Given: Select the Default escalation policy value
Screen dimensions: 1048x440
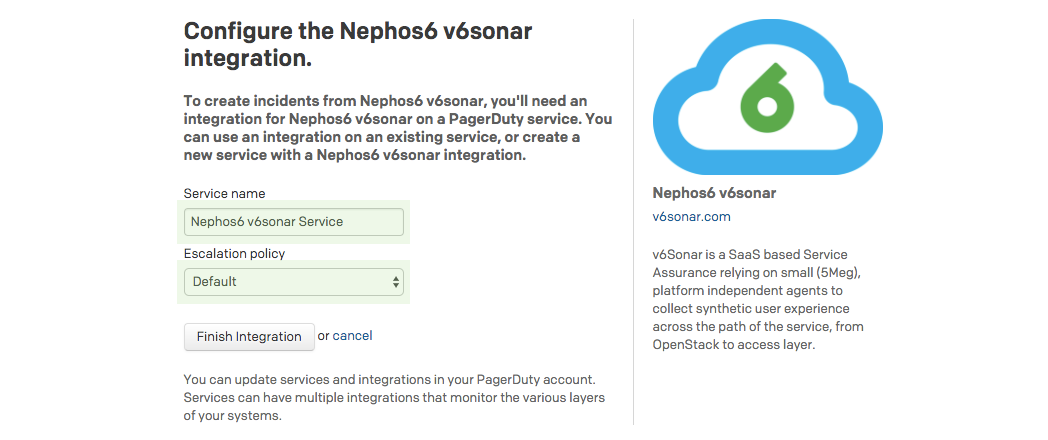Looking at the screenshot, I should (215, 282).
